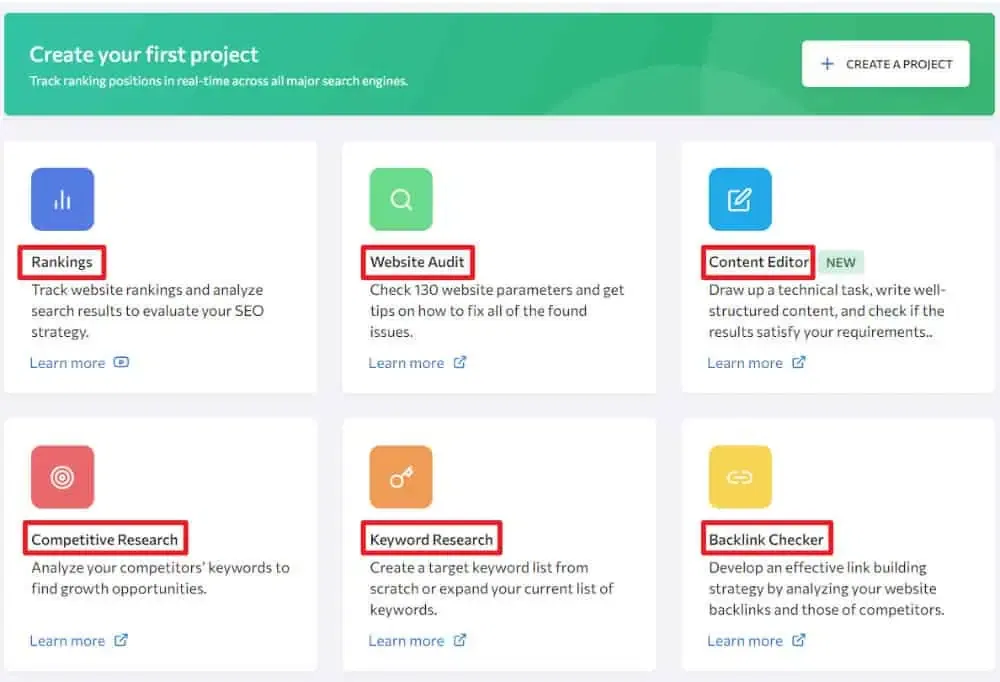Click the green Website Audit magnifier icon
The width and height of the screenshot is (1000, 682).
(x=401, y=199)
